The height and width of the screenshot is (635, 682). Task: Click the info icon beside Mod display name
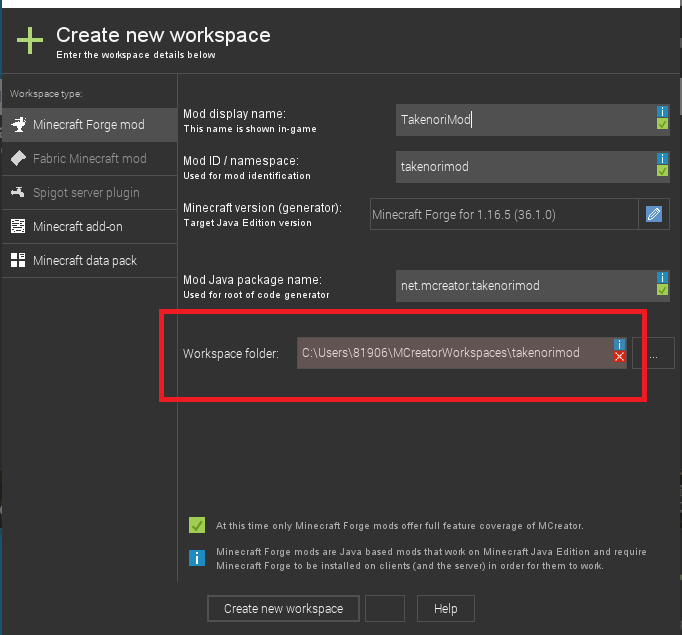click(662, 111)
